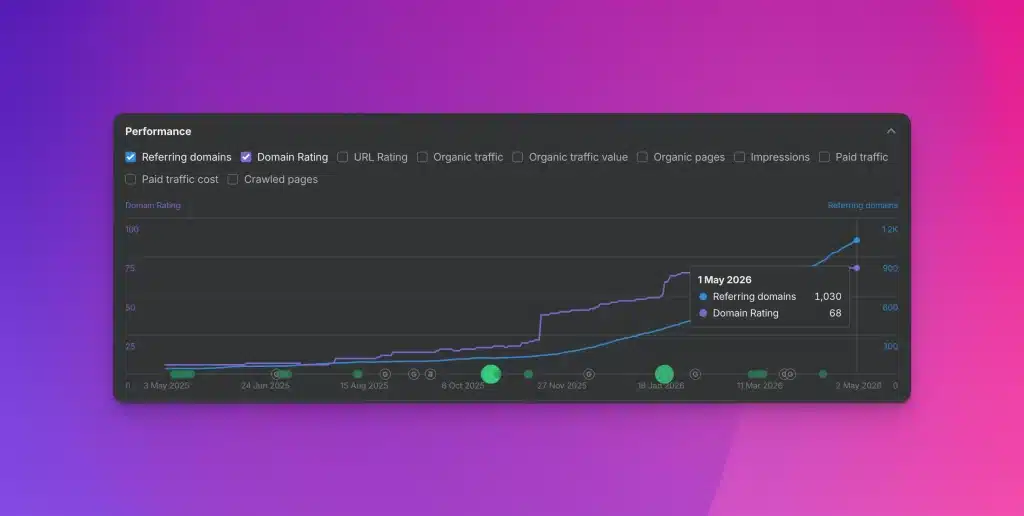This screenshot has height=516, width=1024.
Task: Click the large green circle above 18 Jan 2026
Action: pyautogui.click(x=664, y=374)
